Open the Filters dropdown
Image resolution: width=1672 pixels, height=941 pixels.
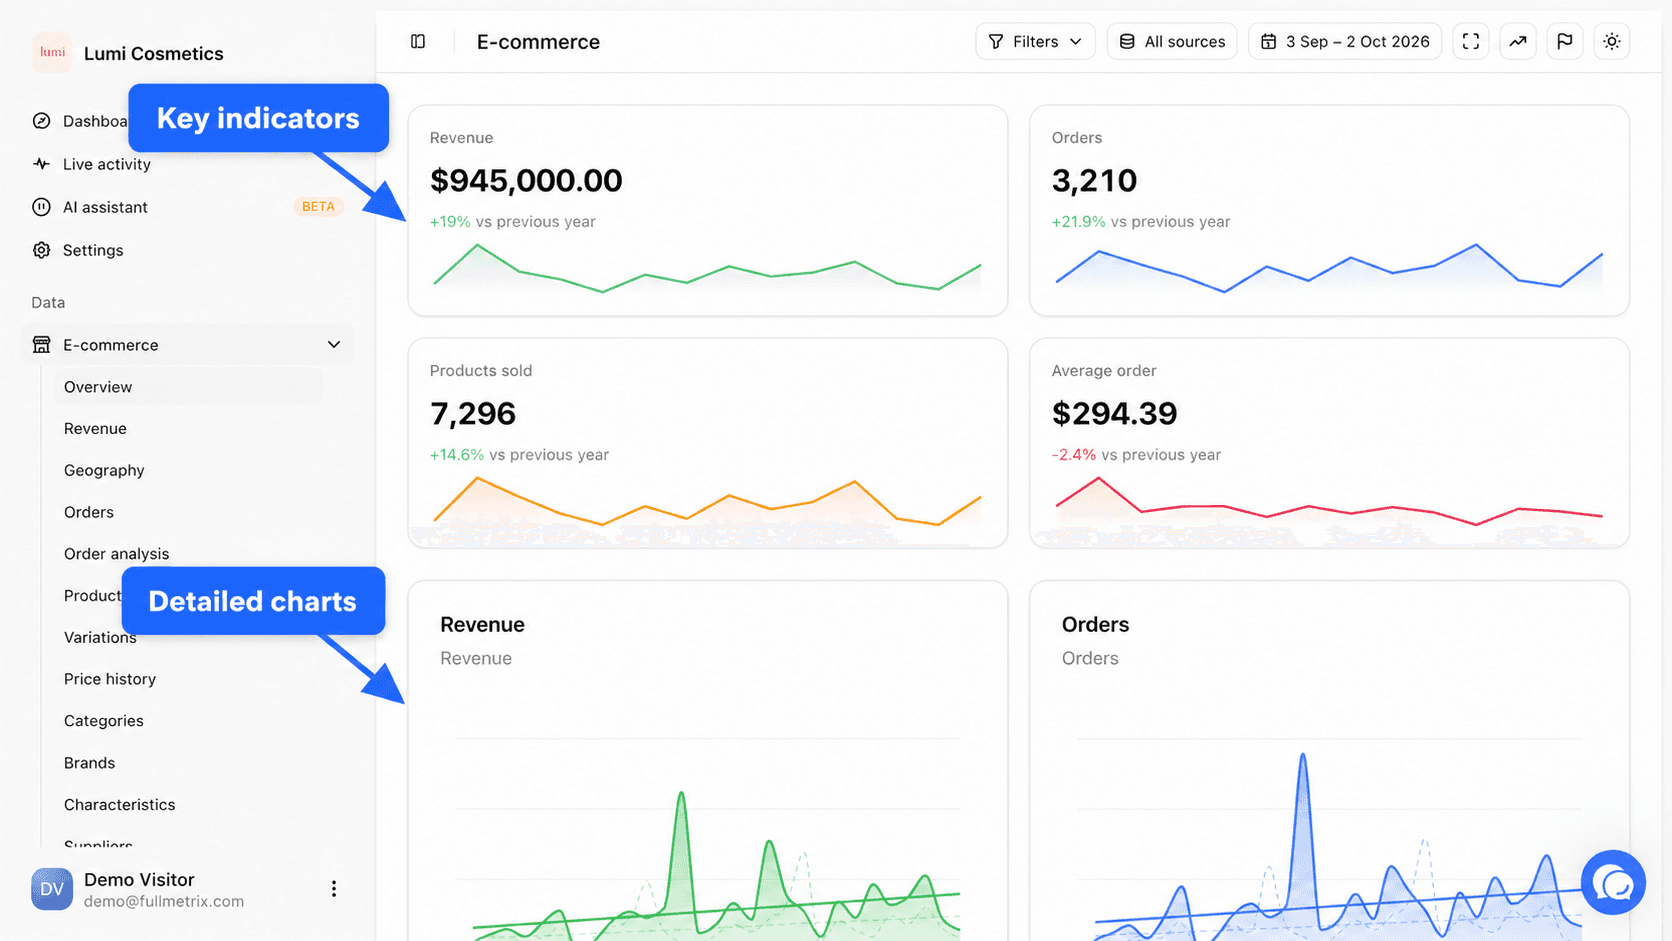point(1035,41)
